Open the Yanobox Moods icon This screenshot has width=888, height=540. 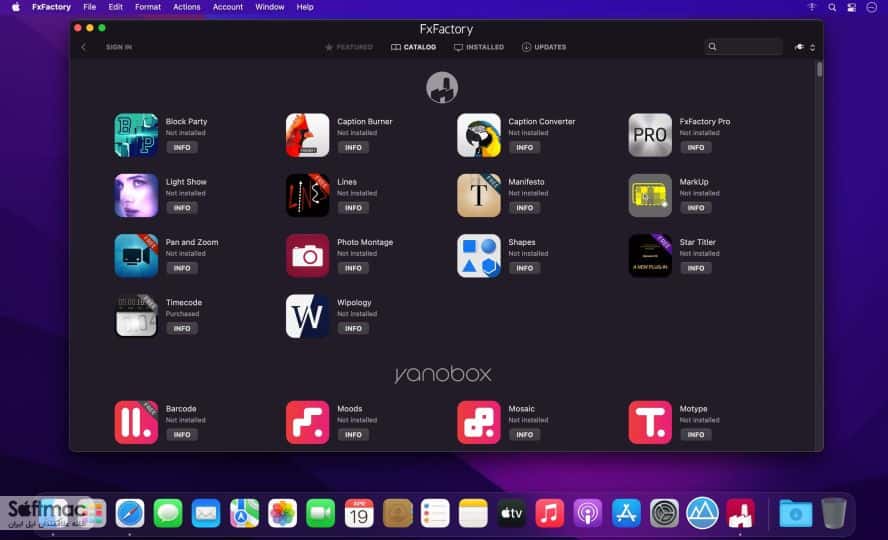(308, 423)
